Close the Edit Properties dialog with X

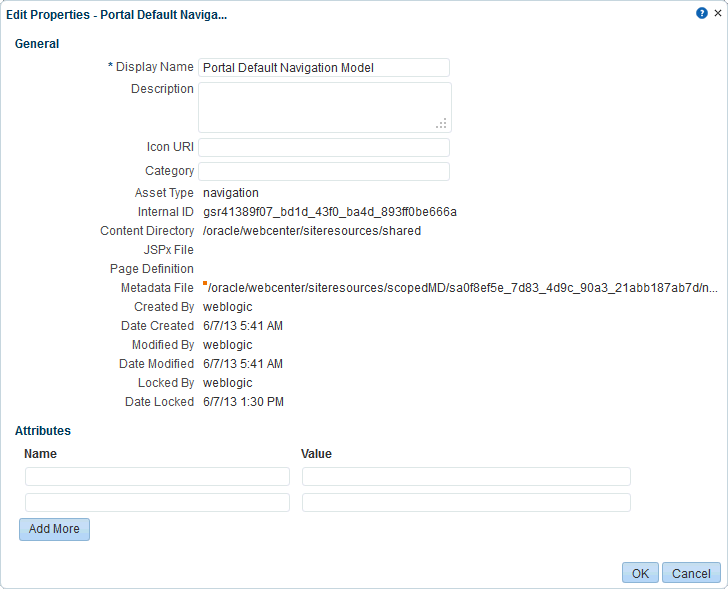pyautogui.click(x=718, y=13)
